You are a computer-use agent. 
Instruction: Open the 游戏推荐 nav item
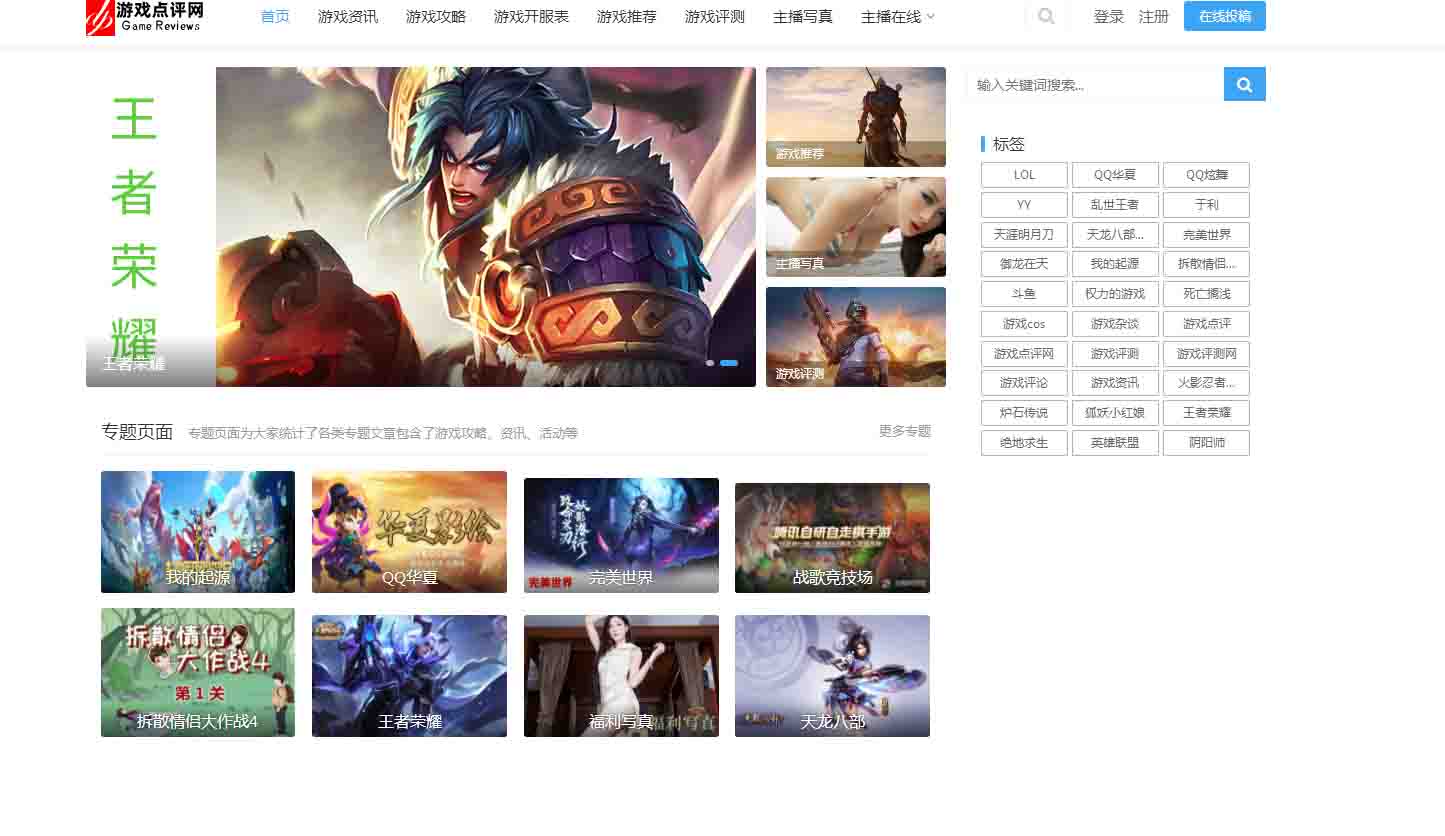627,16
